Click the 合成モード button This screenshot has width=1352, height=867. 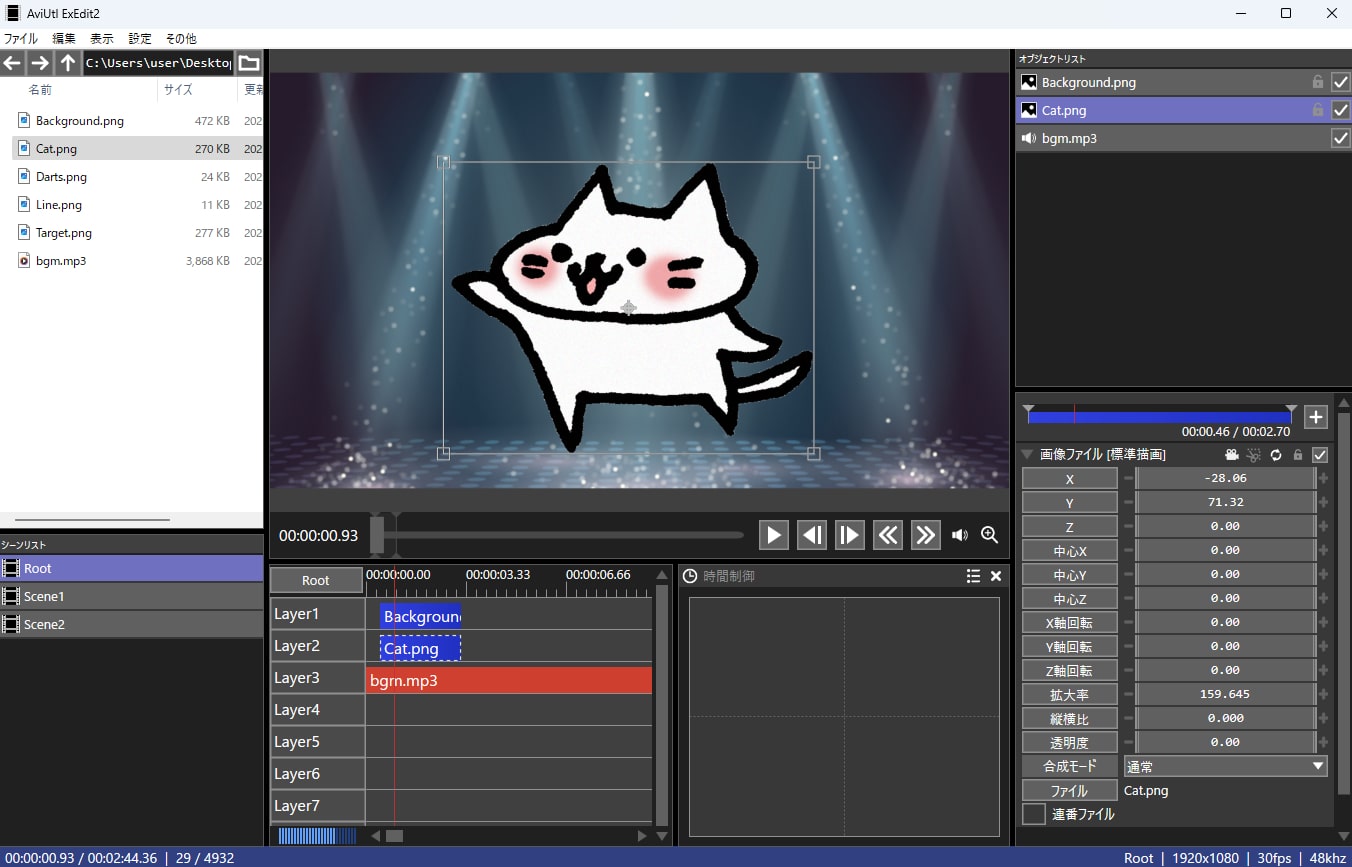[x=1070, y=766]
